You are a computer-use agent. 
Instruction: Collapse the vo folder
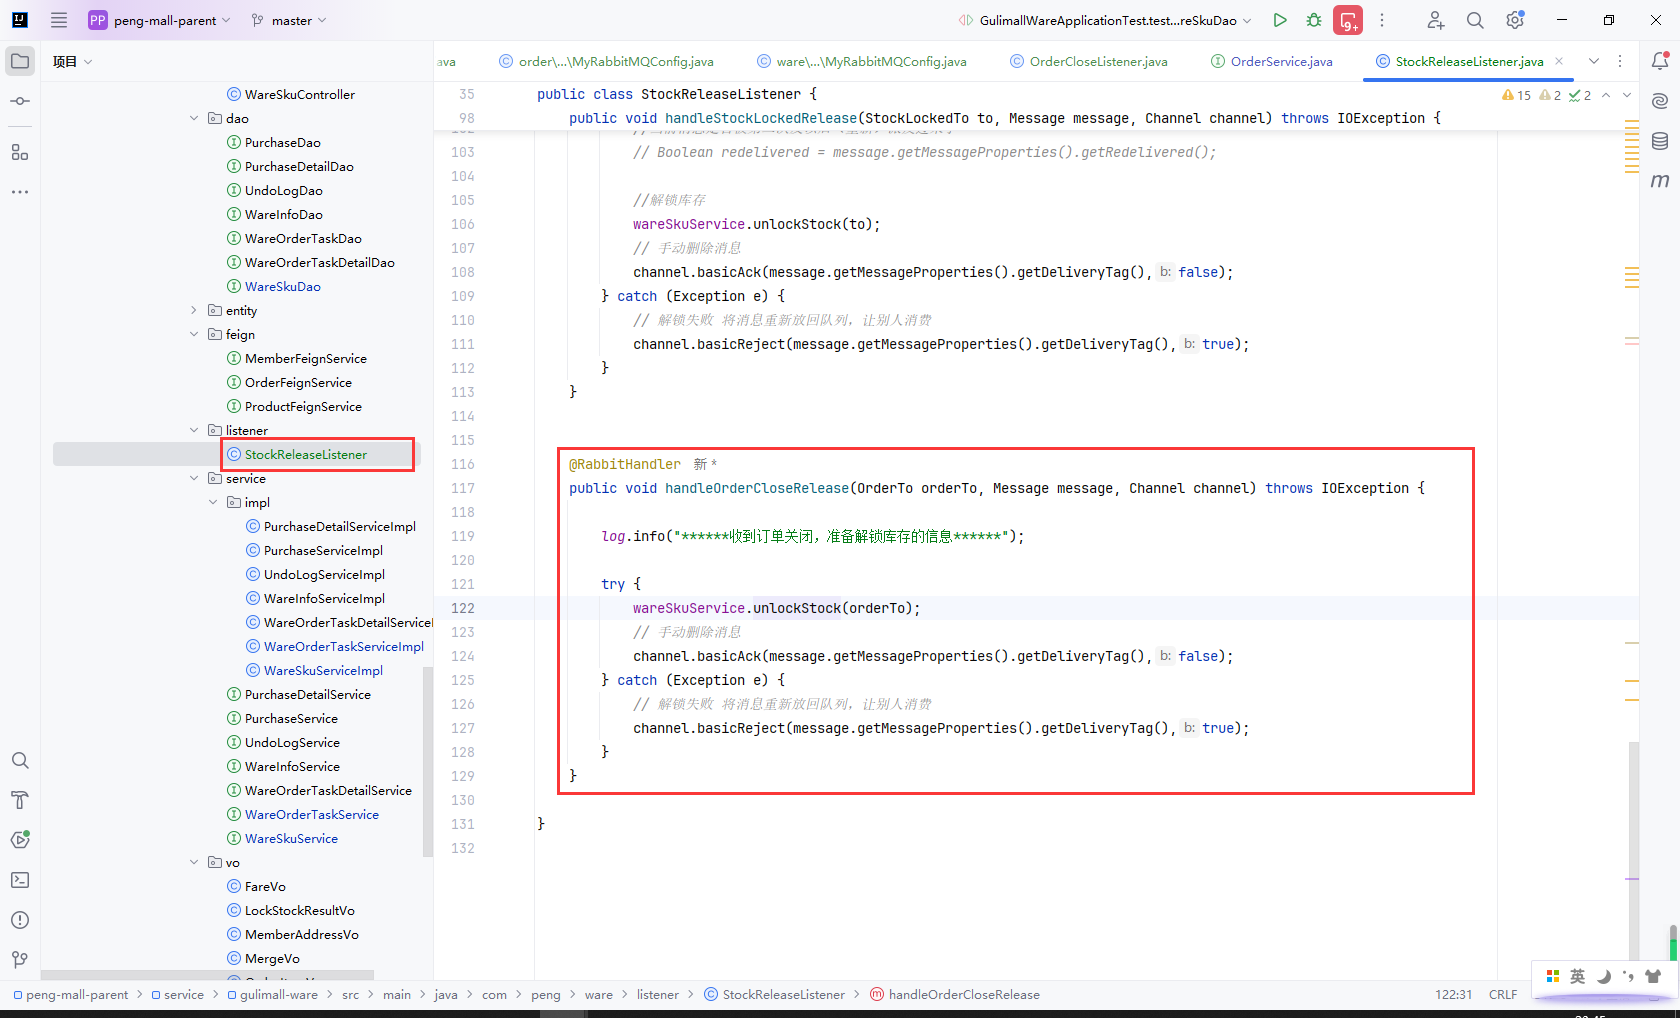pos(194,862)
